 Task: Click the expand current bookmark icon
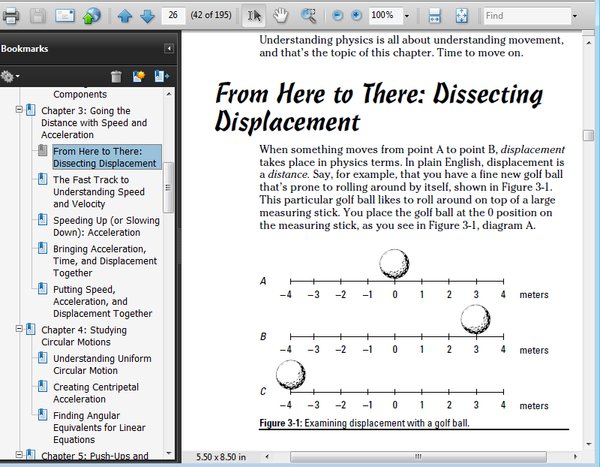161,77
